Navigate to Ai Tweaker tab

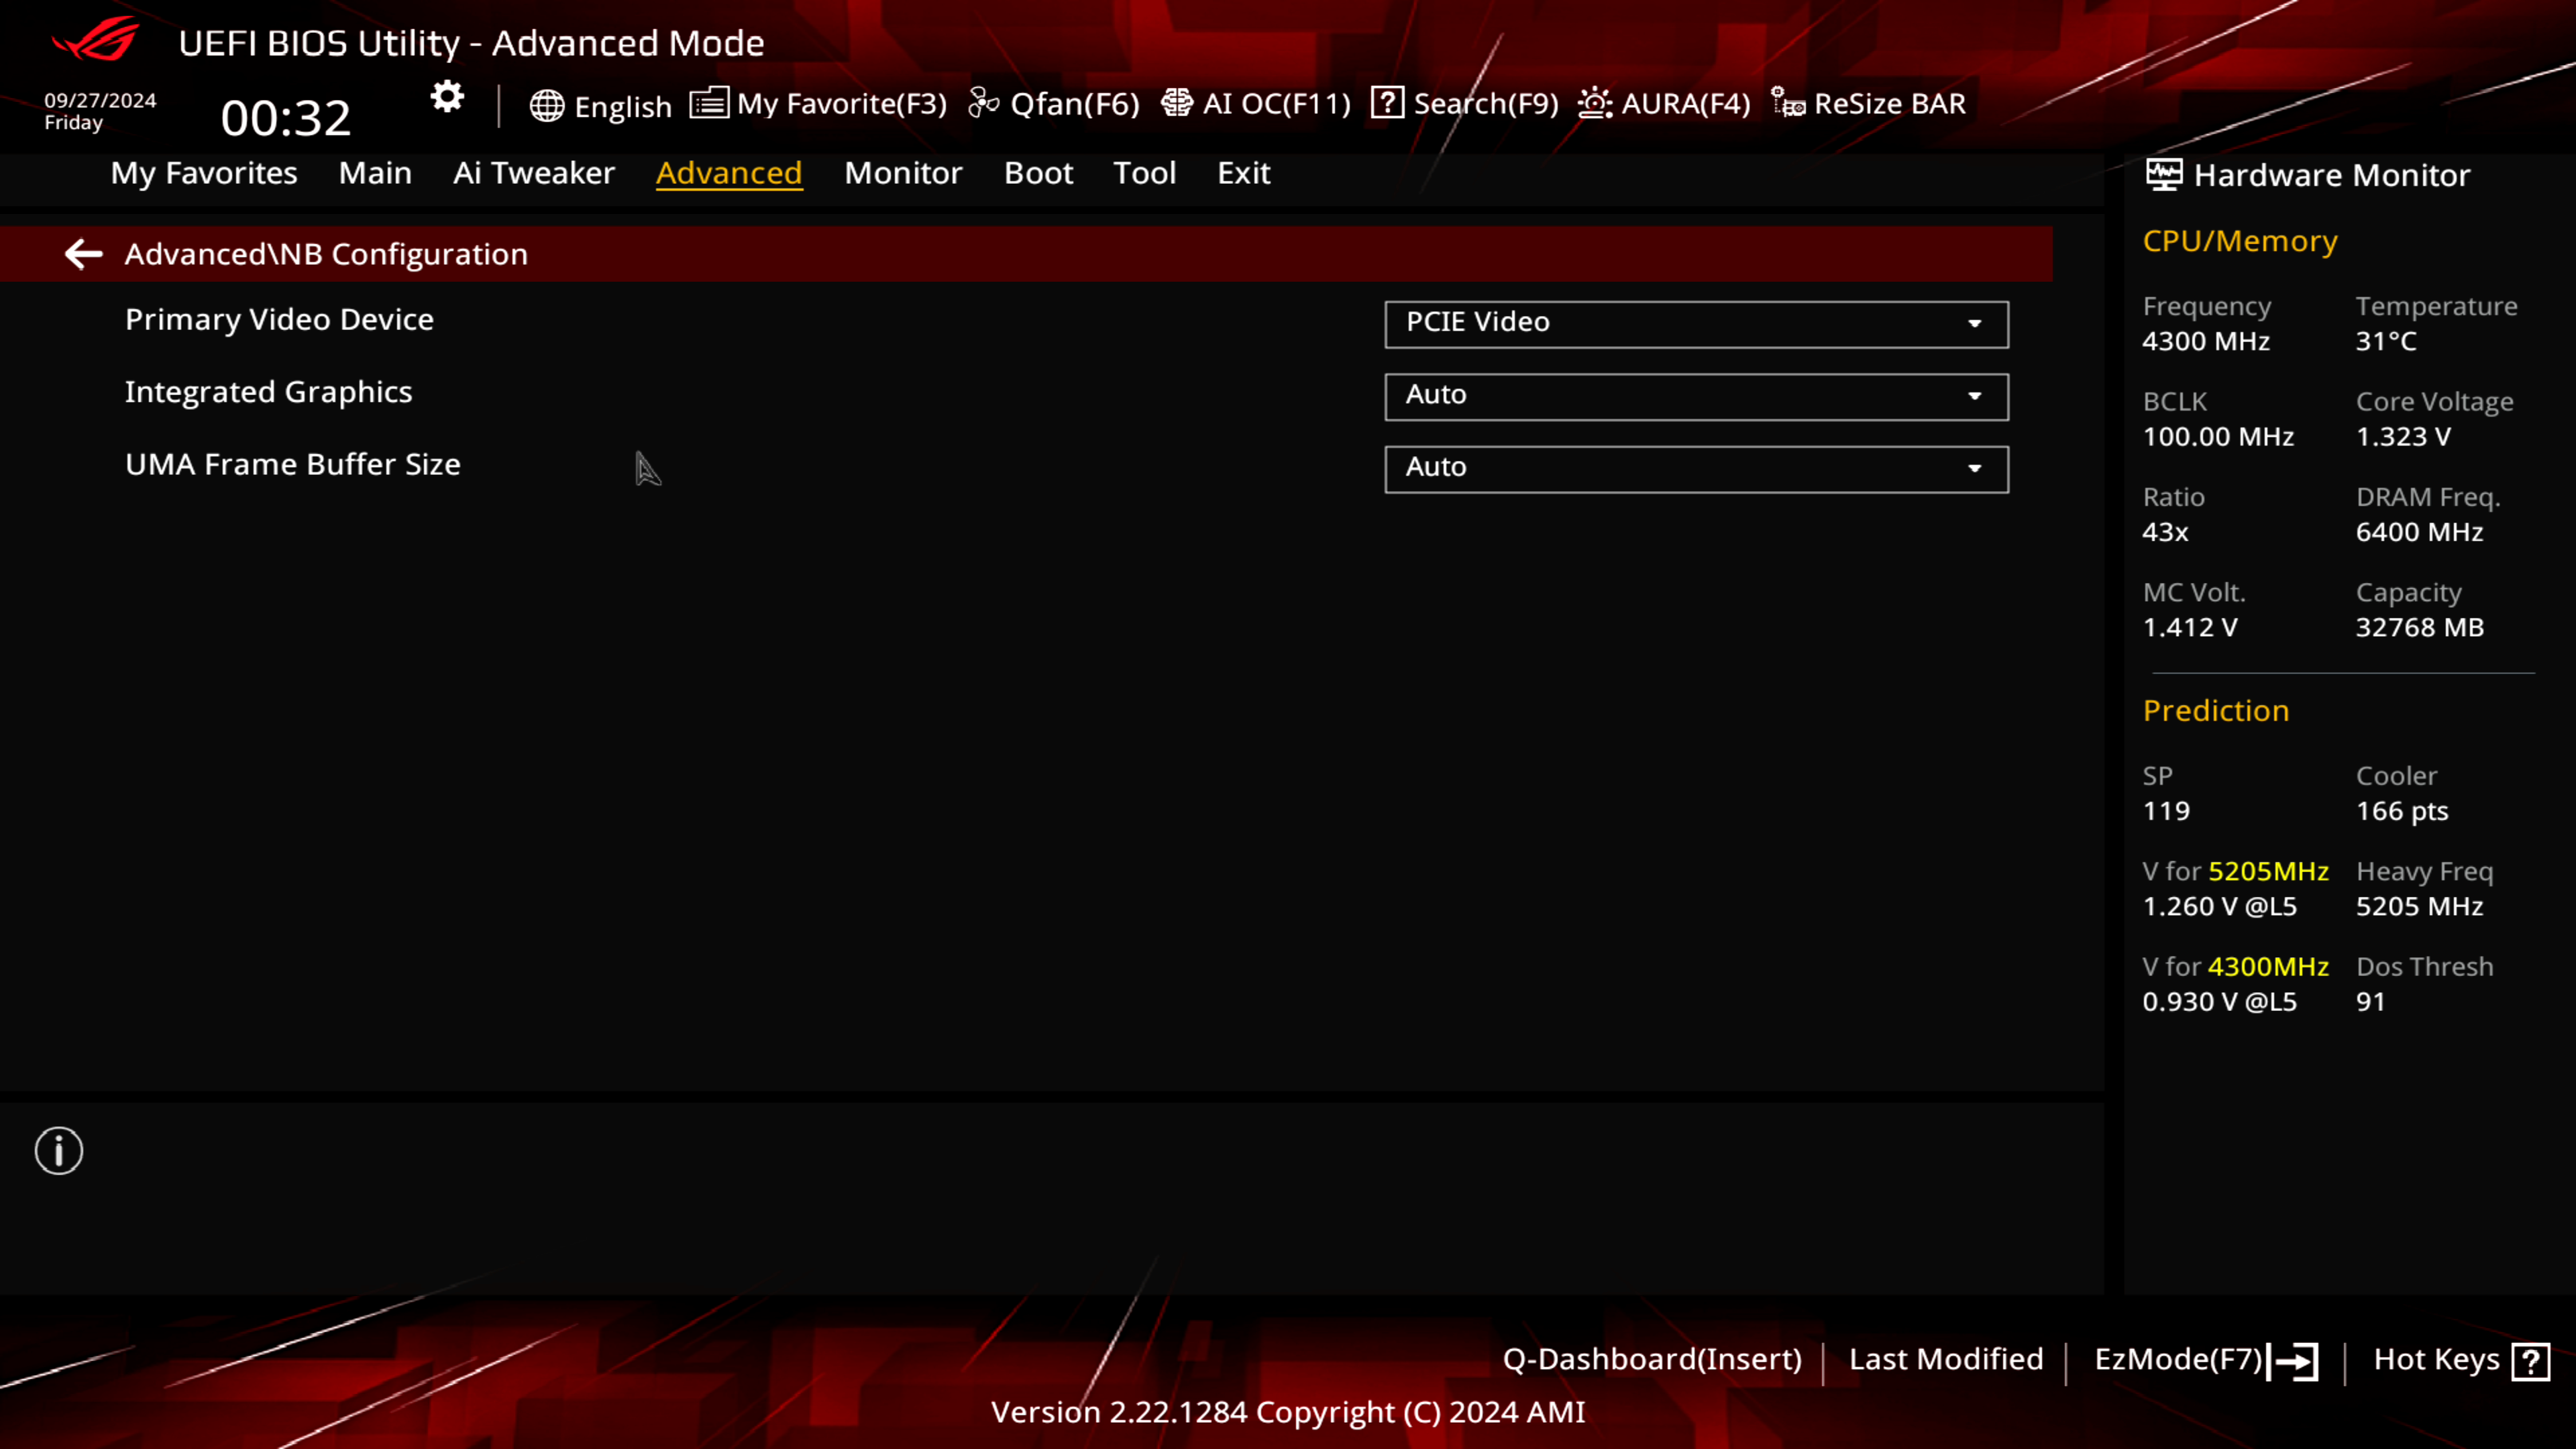[x=533, y=172]
